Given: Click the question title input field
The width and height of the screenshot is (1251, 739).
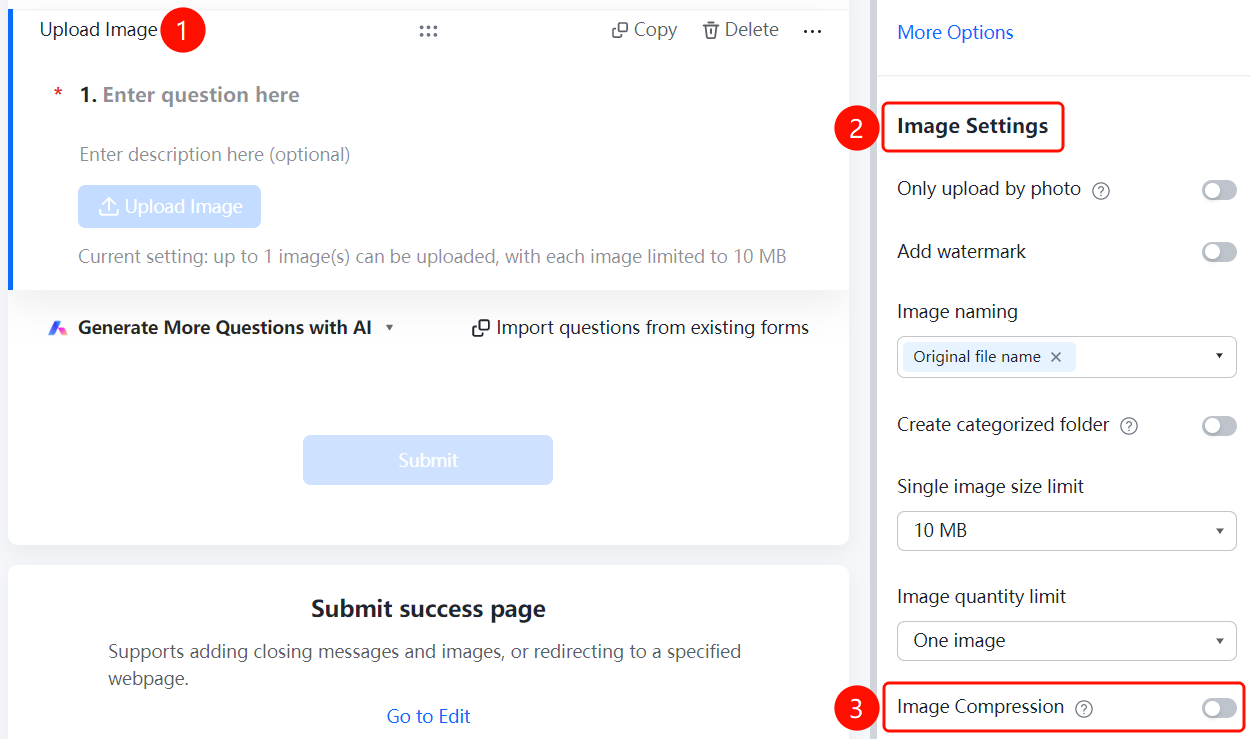Looking at the screenshot, I should [x=201, y=95].
